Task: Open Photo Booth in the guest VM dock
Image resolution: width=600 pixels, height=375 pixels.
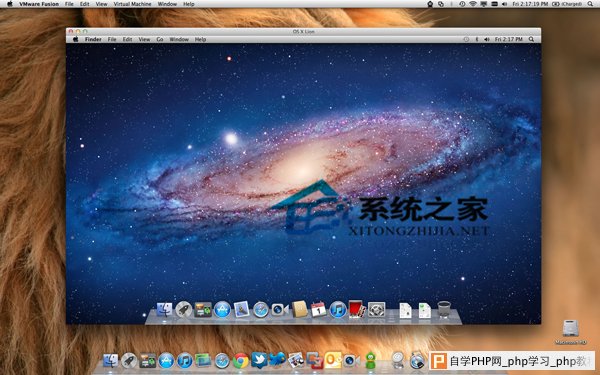Action: click(x=357, y=309)
